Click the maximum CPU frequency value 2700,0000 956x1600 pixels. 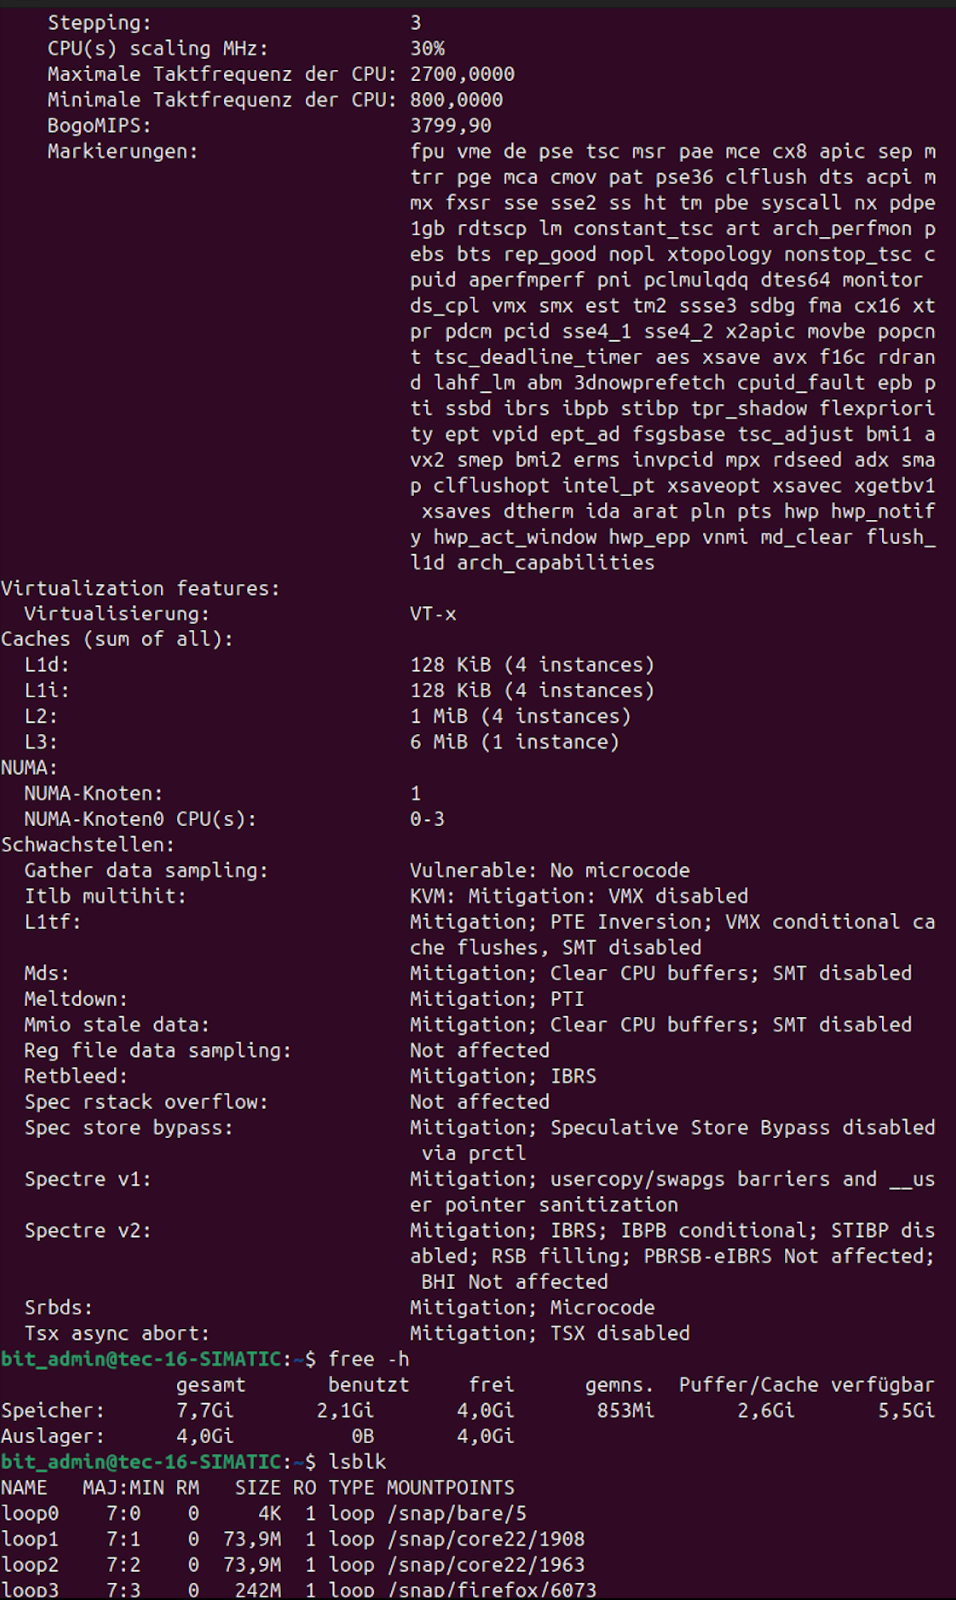pyautogui.click(x=462, y=74)
